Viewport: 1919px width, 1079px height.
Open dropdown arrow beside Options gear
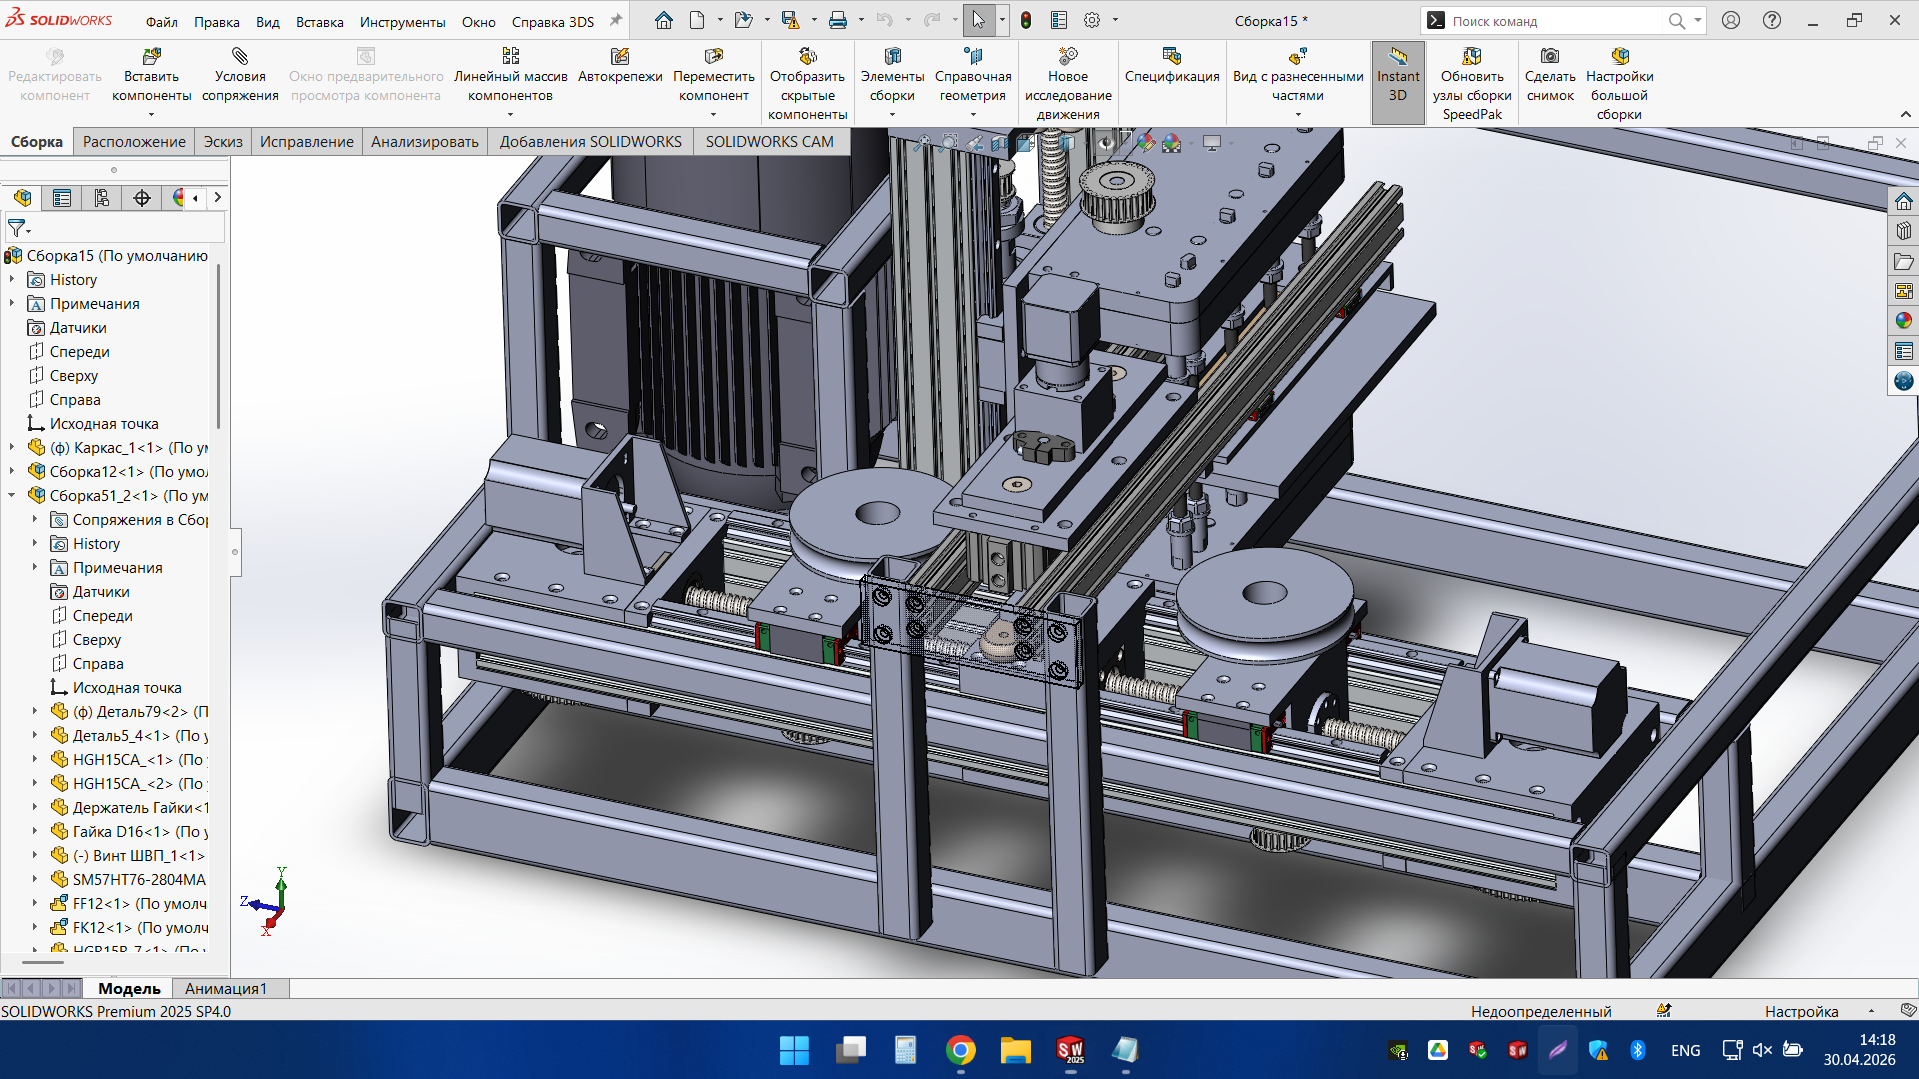pyautogui.click(x=1115, y=20)
